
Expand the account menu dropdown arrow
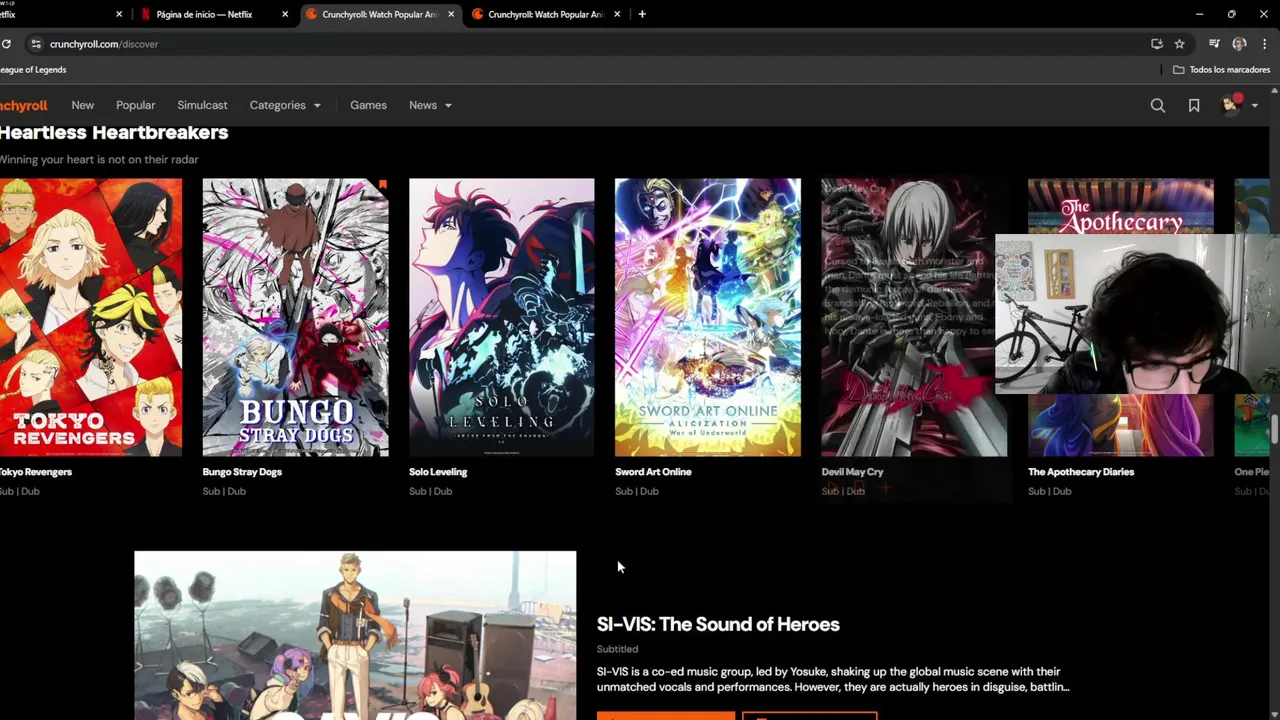(1254, 106)
